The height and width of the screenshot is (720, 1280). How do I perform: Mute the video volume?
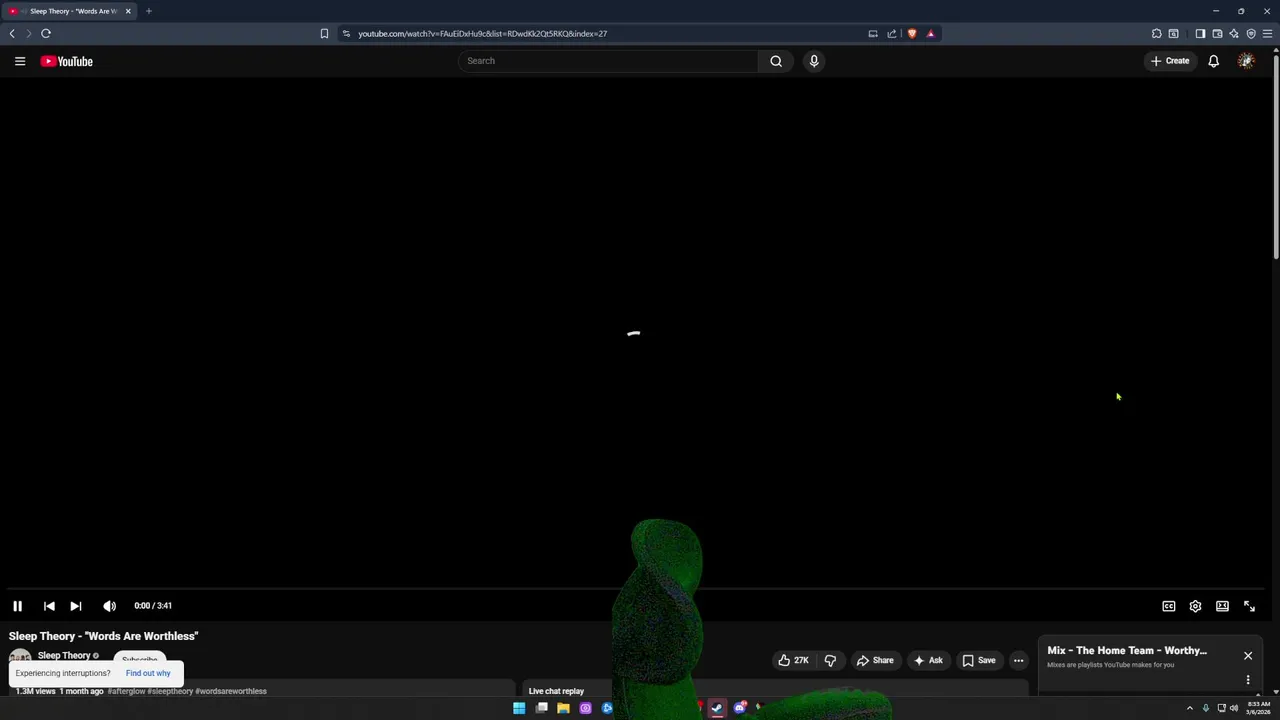tap(110, 606)
